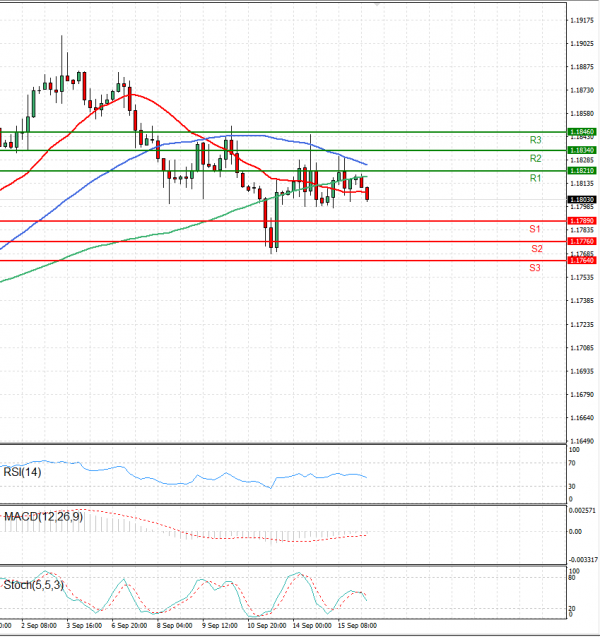Click the 1.17535 price axis value
This screenshot has height=637, width=600.
pyautogui.click(x=582, y=277)
